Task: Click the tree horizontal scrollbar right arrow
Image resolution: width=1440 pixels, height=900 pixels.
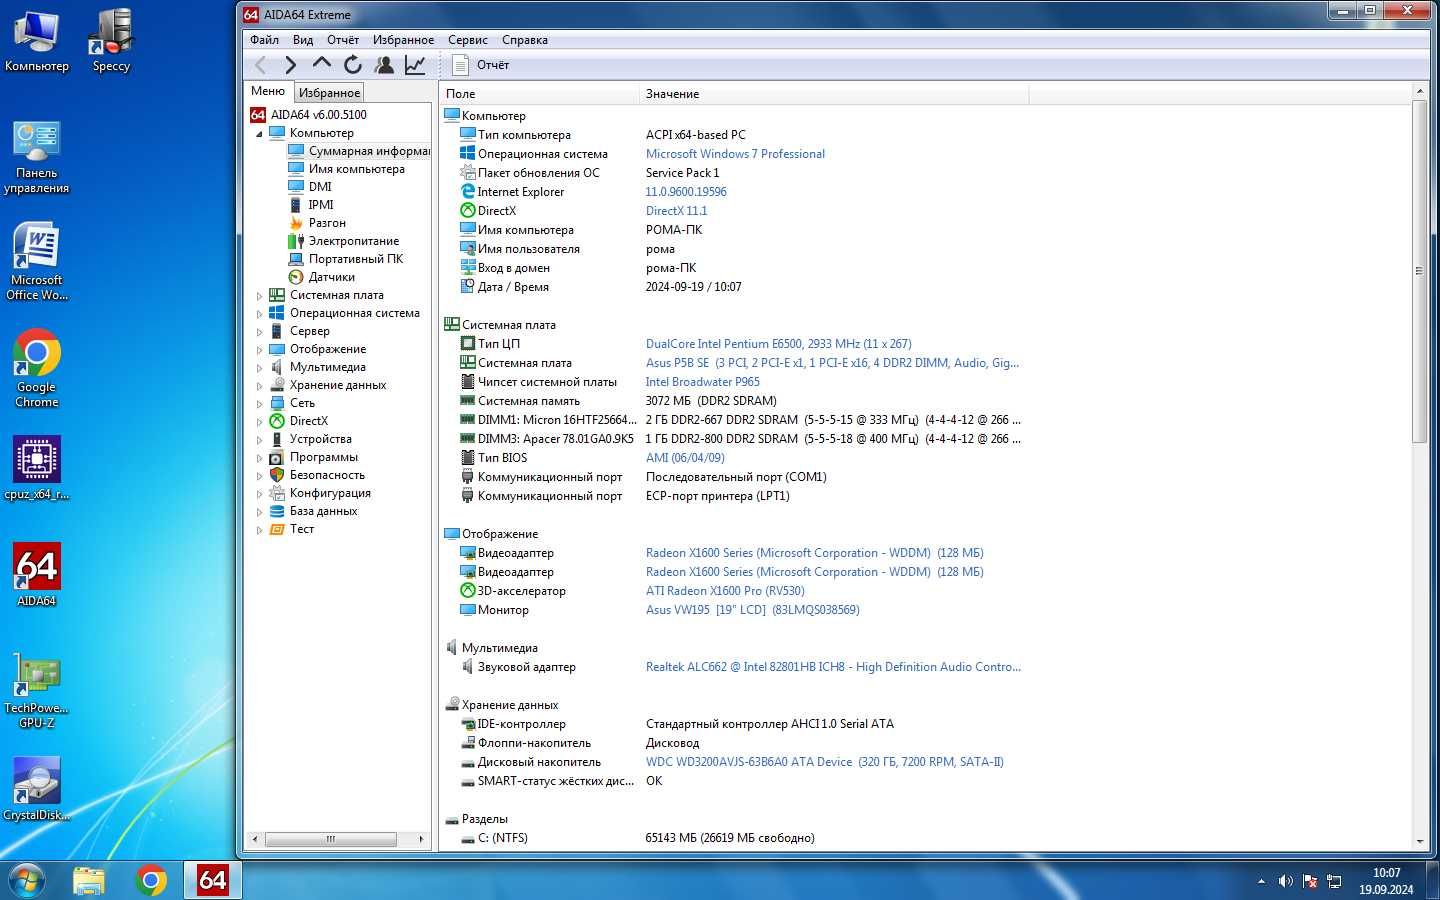Action: tap(421, 839)
